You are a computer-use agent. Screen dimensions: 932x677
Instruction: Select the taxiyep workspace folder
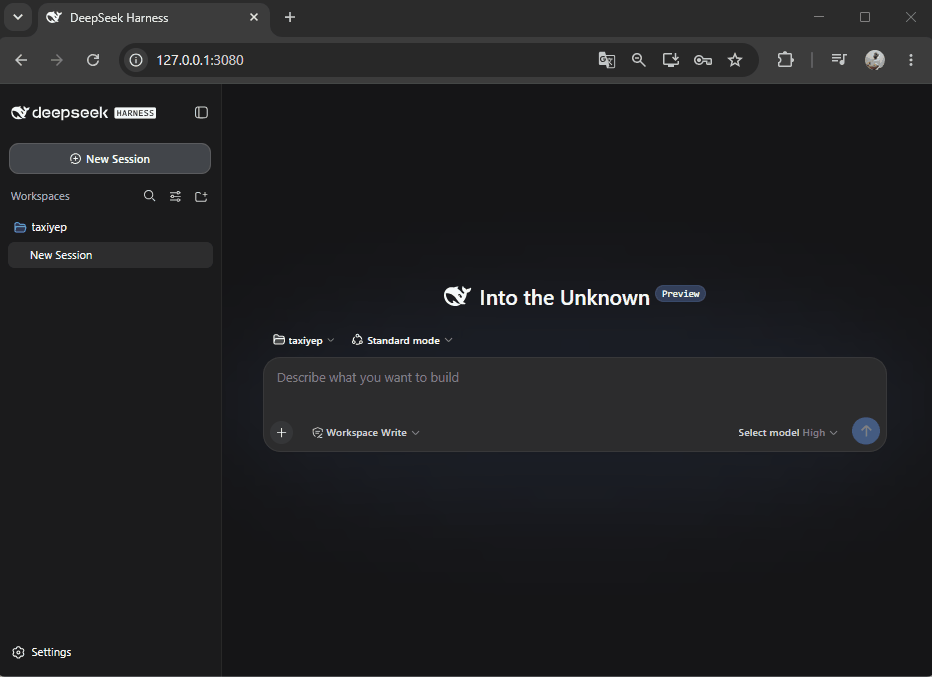pos(40,227)
